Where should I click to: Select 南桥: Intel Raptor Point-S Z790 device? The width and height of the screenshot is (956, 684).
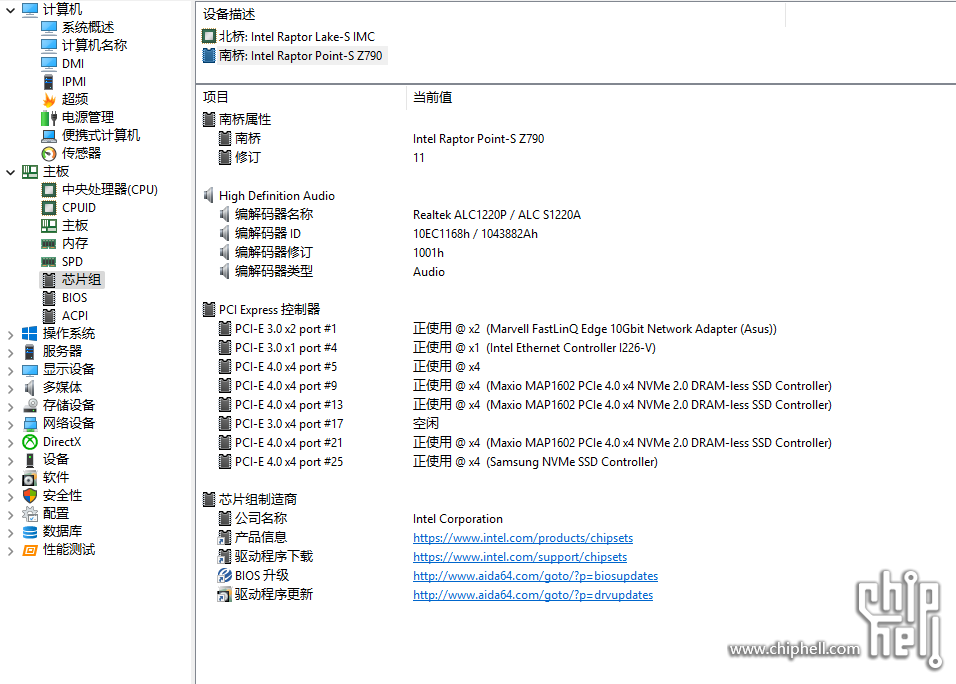point(293,55)
